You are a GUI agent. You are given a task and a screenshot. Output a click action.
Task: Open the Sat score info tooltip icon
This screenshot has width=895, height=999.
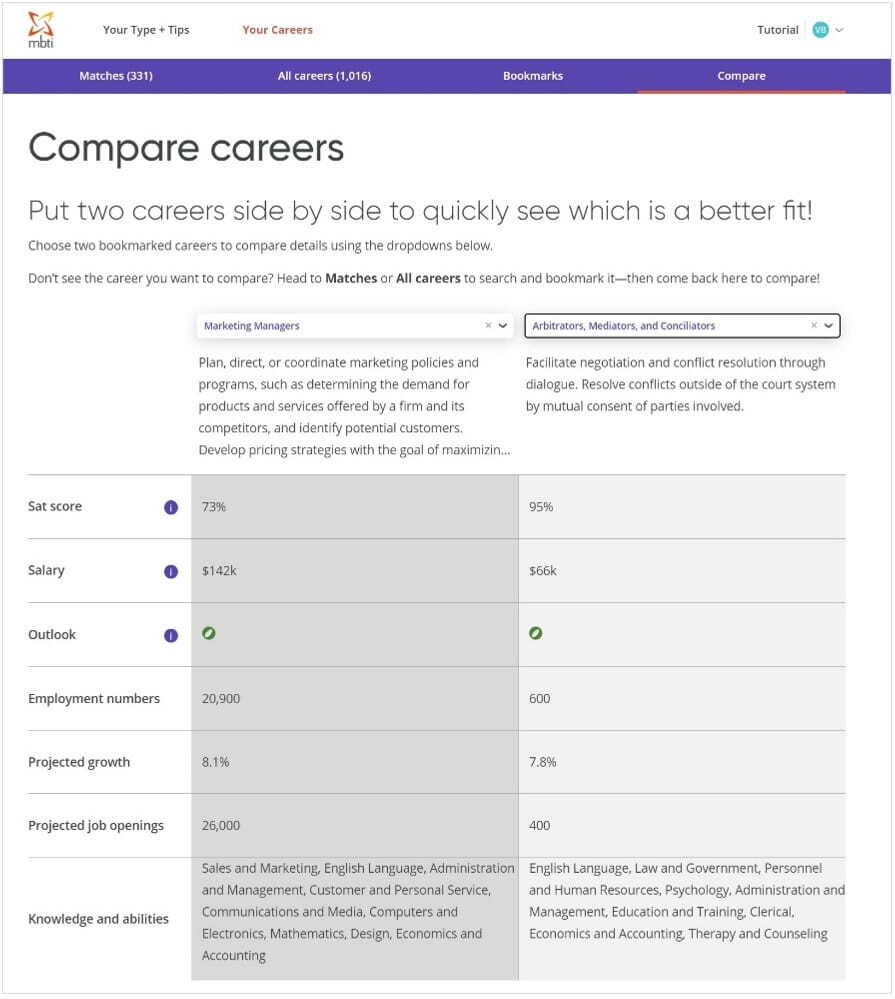pyautogui.click(x=171, y=506)
